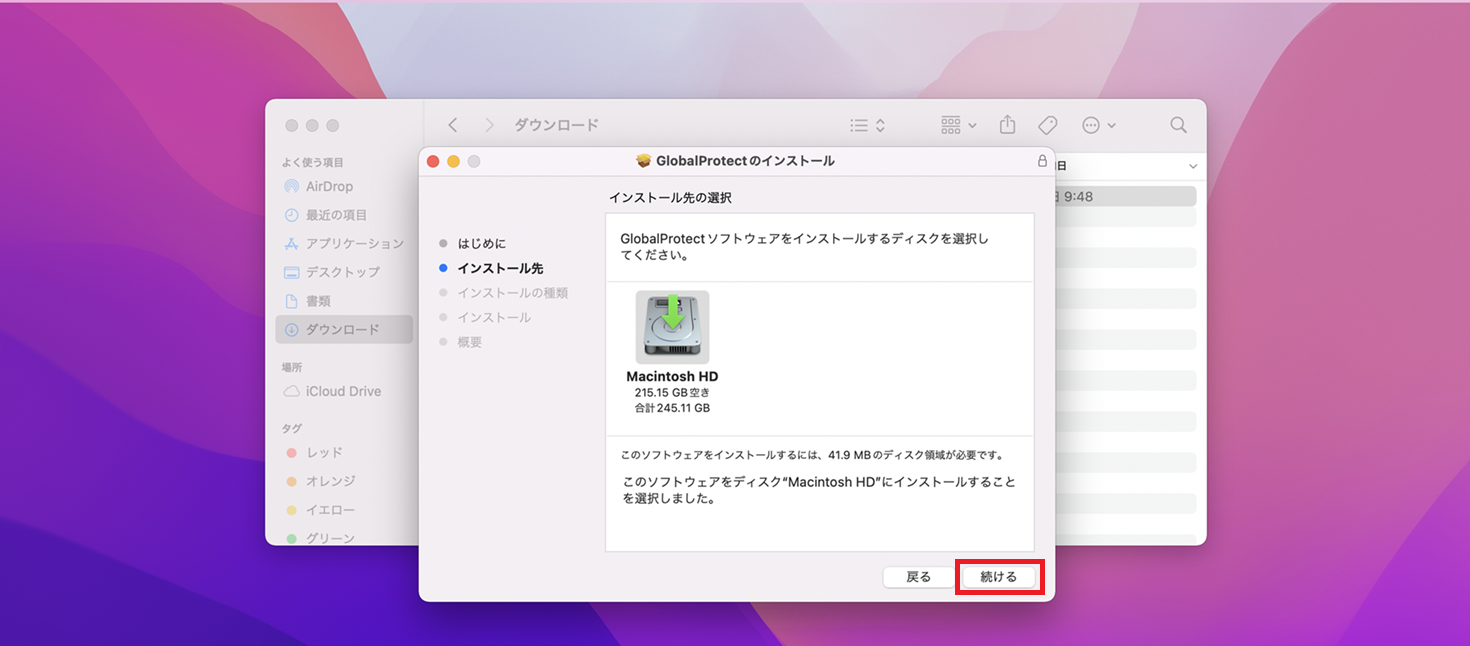Click the 合計 245.11 GB text

pyautogui.click(x=672, y=408)
